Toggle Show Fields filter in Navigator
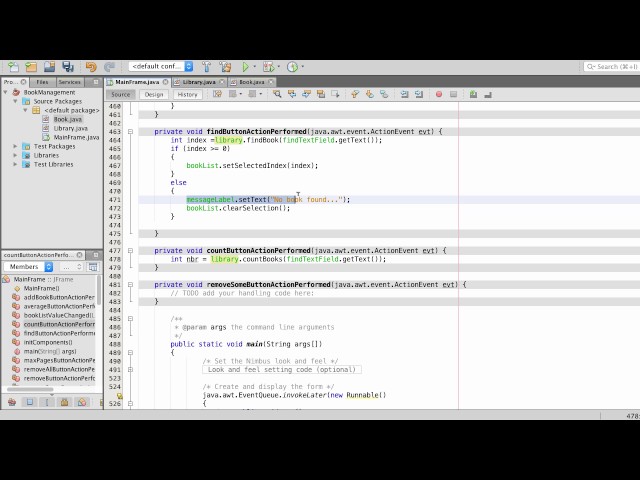This screenshot has width=640, height=480. coord(29,402)
